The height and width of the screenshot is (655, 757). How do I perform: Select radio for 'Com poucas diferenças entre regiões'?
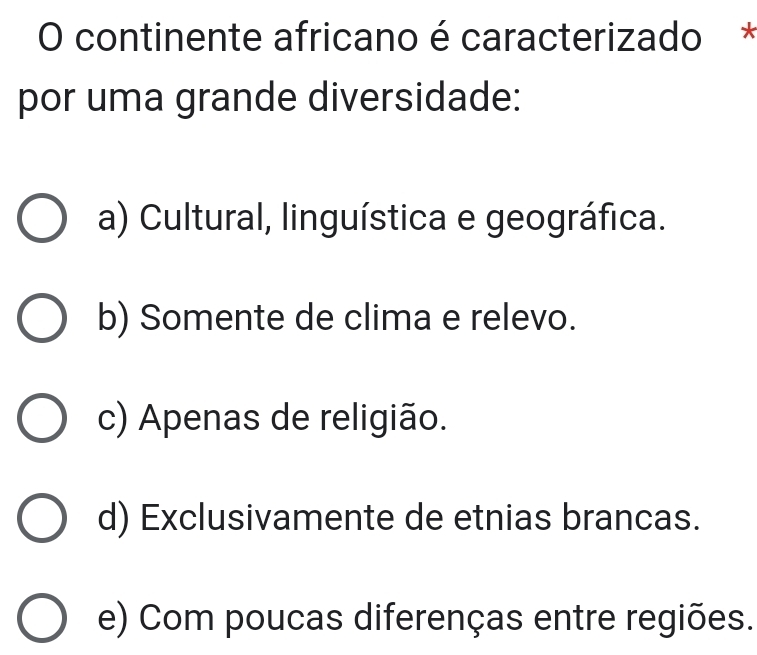[43, 619]
